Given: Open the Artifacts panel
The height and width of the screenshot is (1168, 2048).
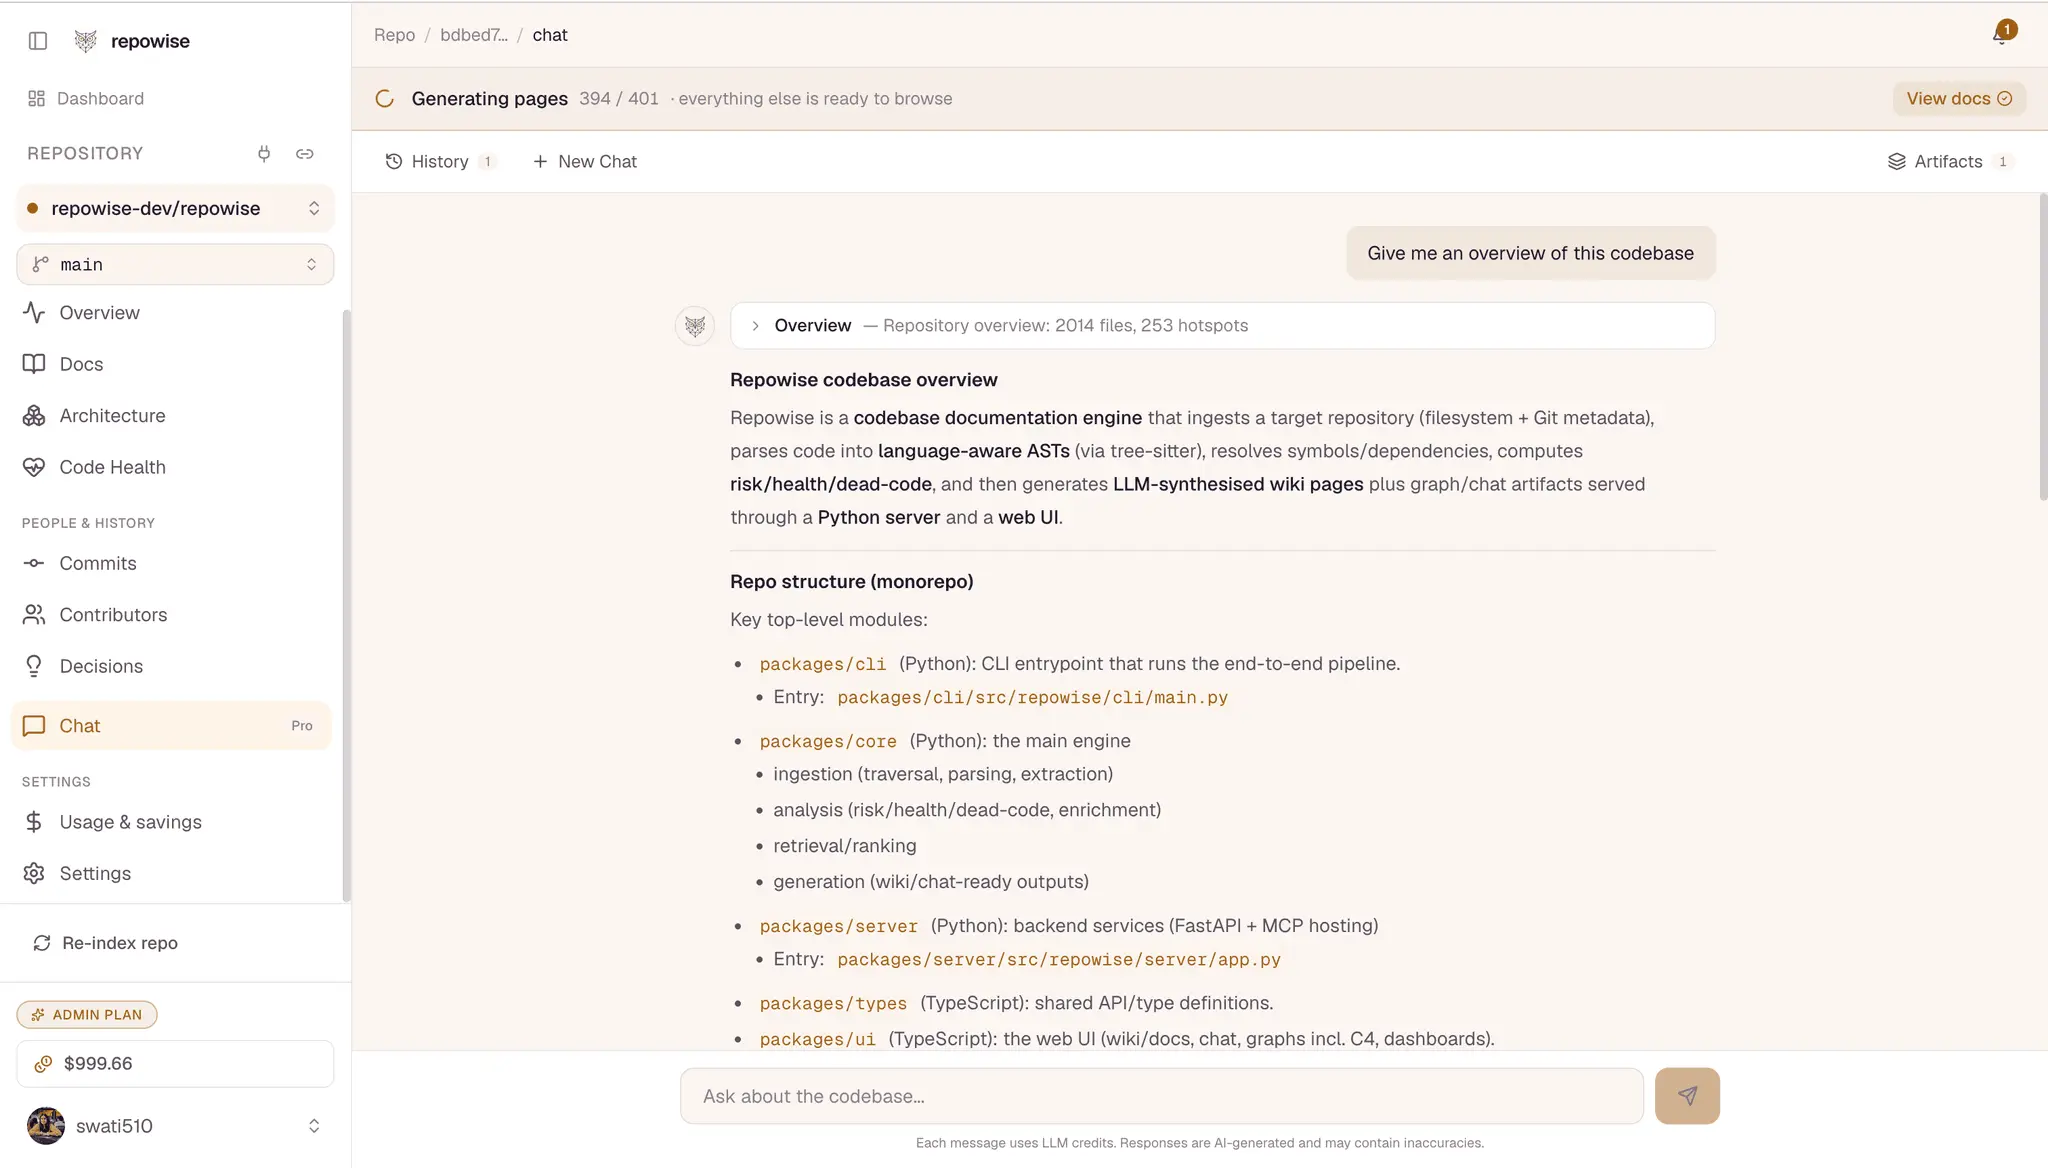Looking at the screenshot, I should [x=1949, y=162].
